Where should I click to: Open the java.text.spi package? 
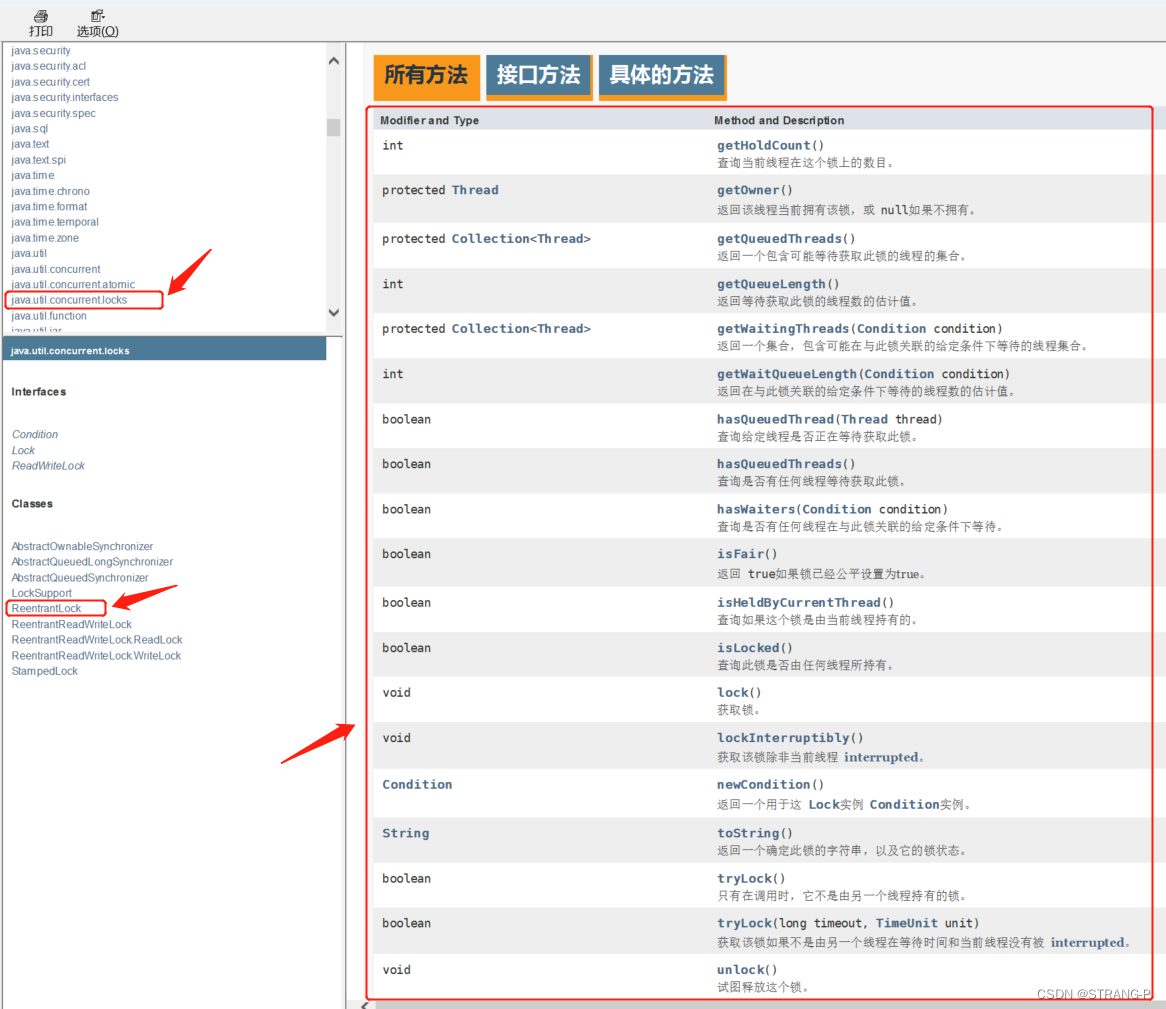39,160
